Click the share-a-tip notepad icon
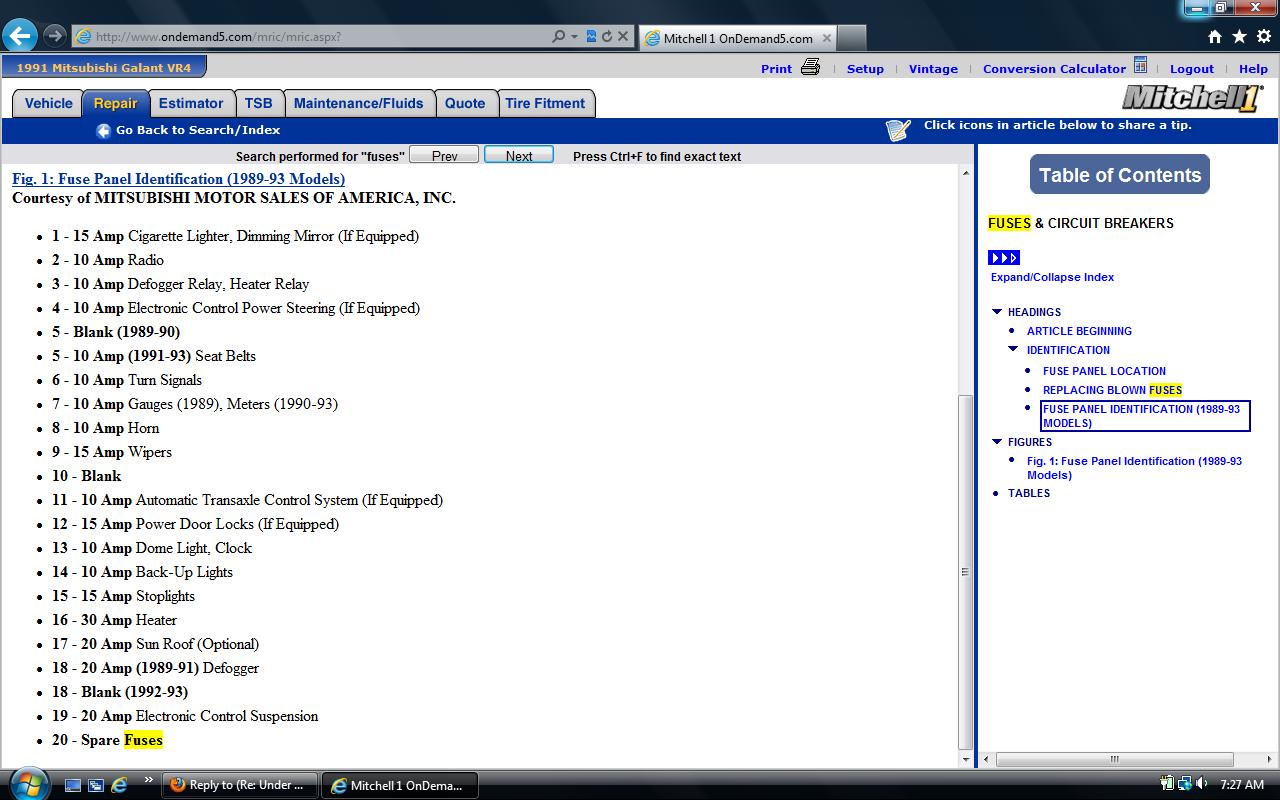The height and width of the screenshot is (800, 1280). pyautogui.click(x=898, y=130)
